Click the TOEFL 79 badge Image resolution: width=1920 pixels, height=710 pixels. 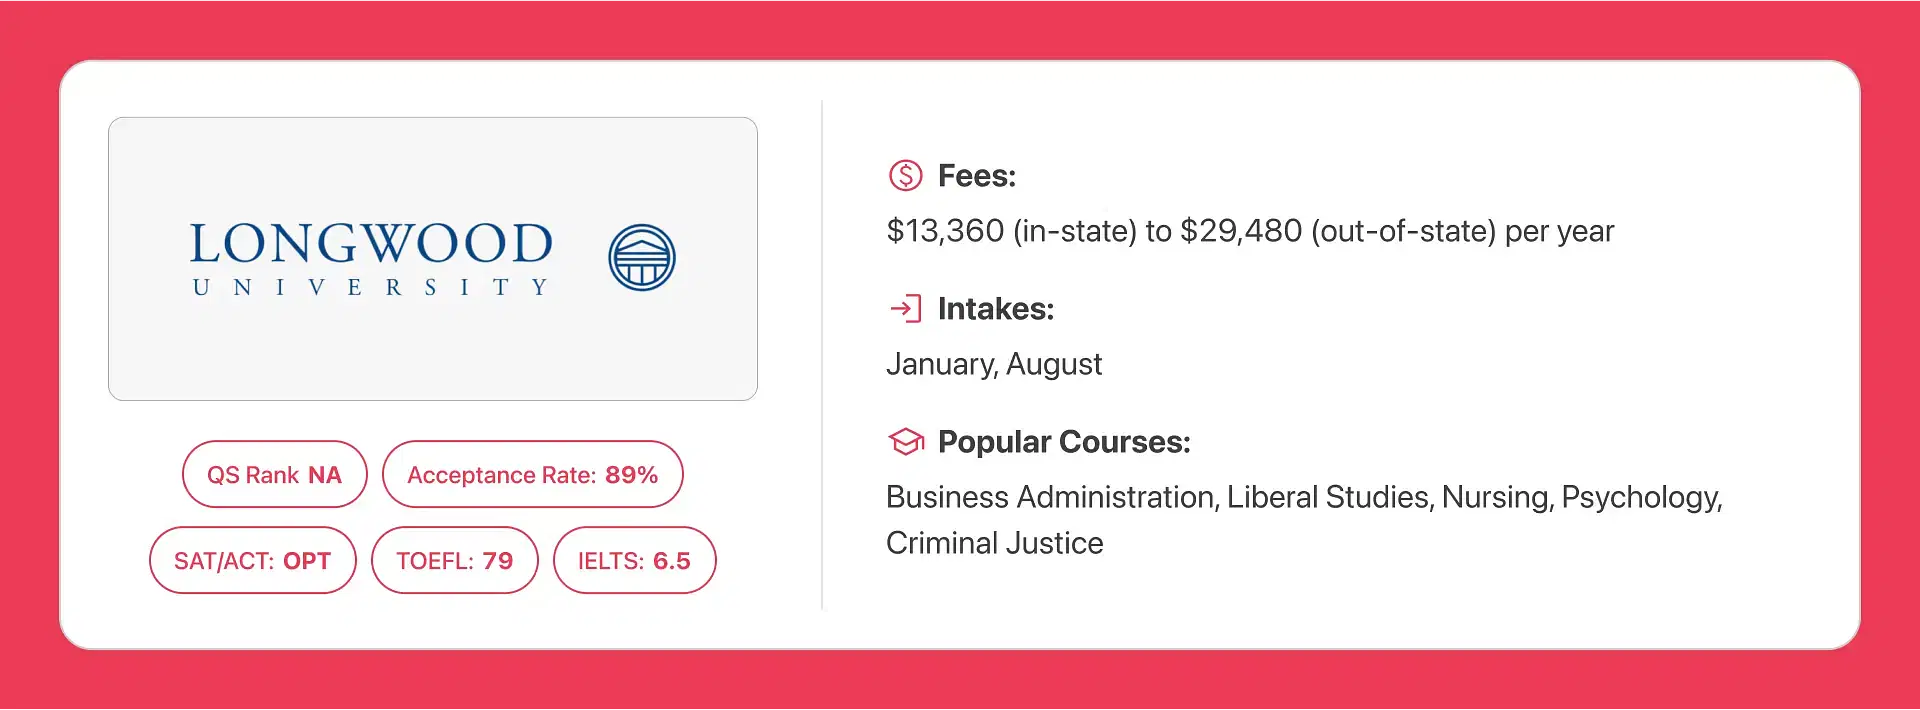pyautogui.click(x=455, y=560)
